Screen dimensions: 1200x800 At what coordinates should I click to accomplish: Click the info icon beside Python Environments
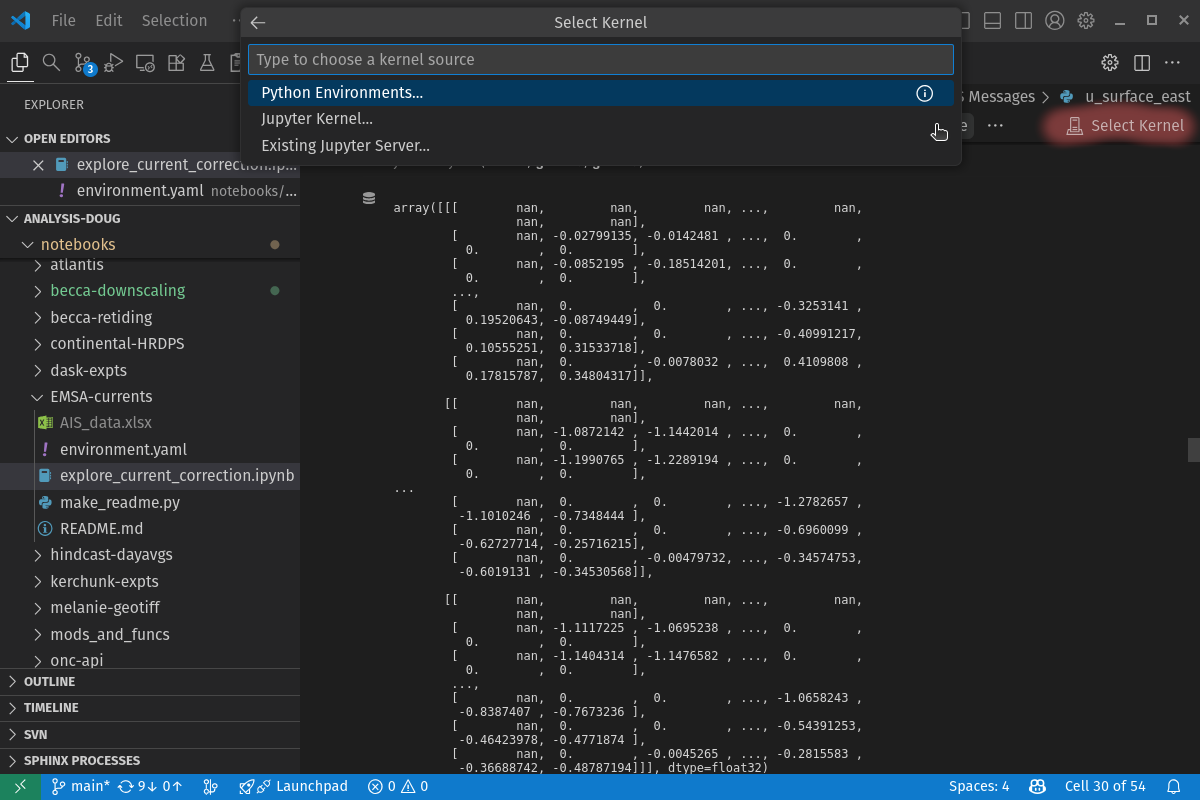[x=925, y=93]
